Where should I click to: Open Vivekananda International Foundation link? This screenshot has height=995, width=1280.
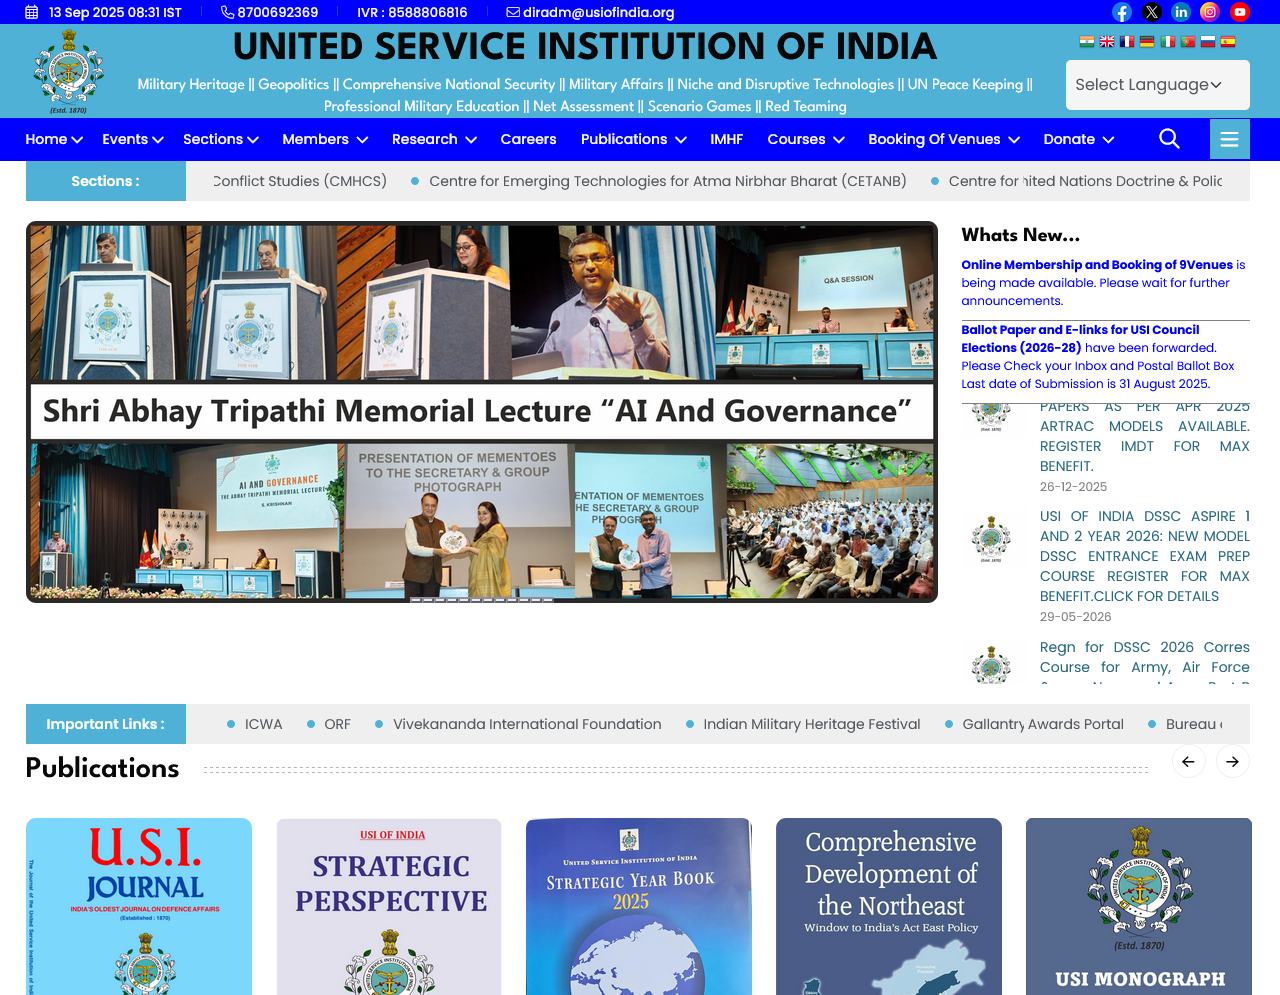(526, 724)
